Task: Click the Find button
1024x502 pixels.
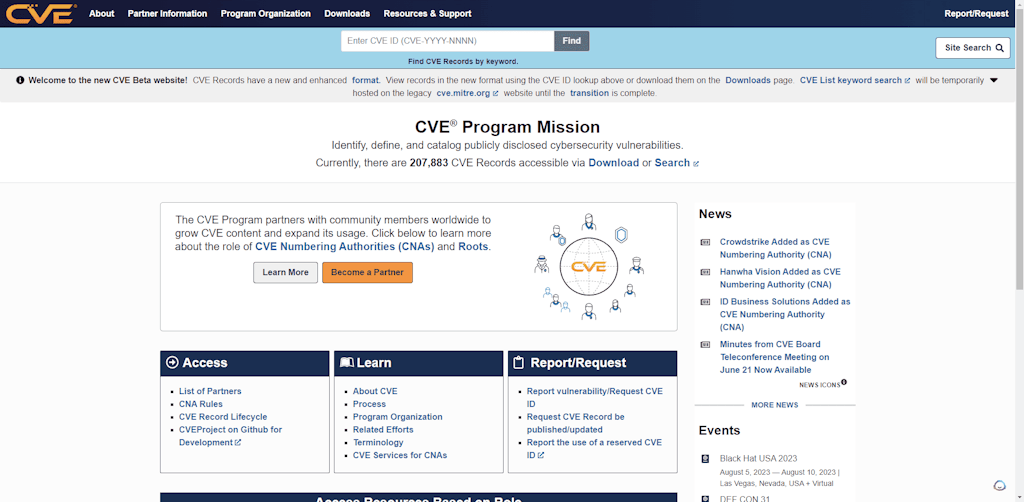Action: (571, 41)
